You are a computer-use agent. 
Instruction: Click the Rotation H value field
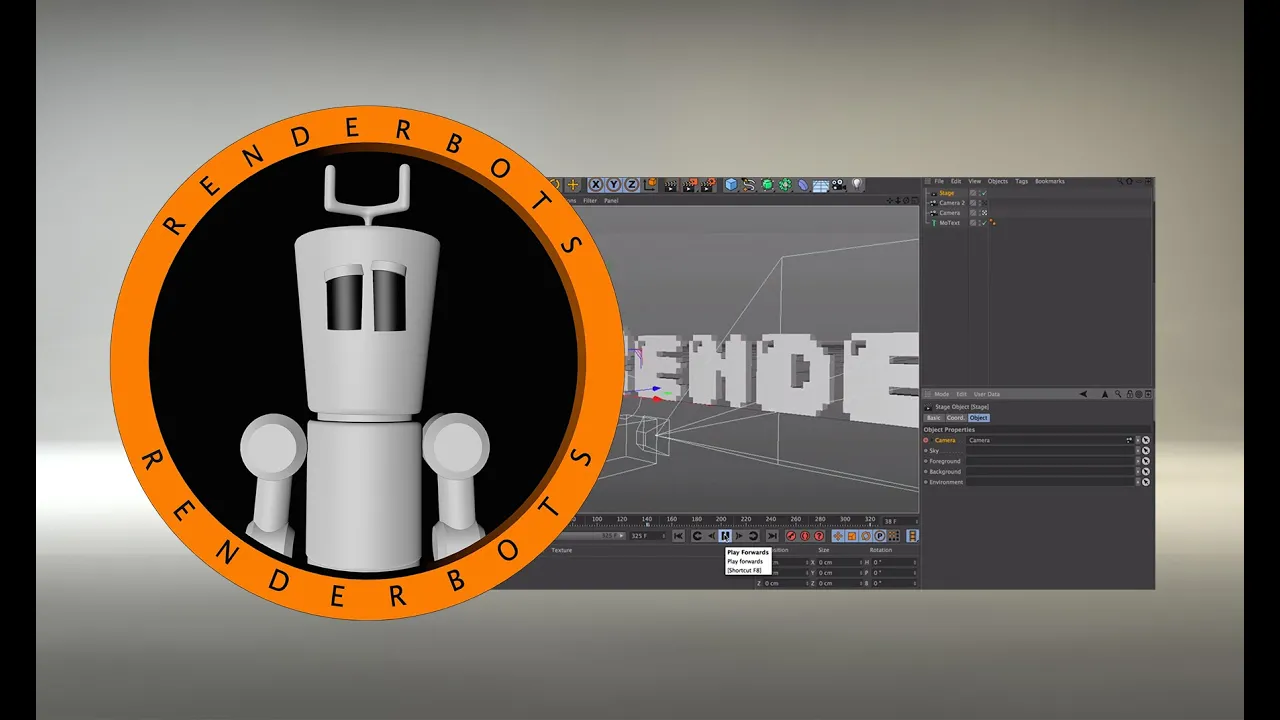tap(894, 562)
